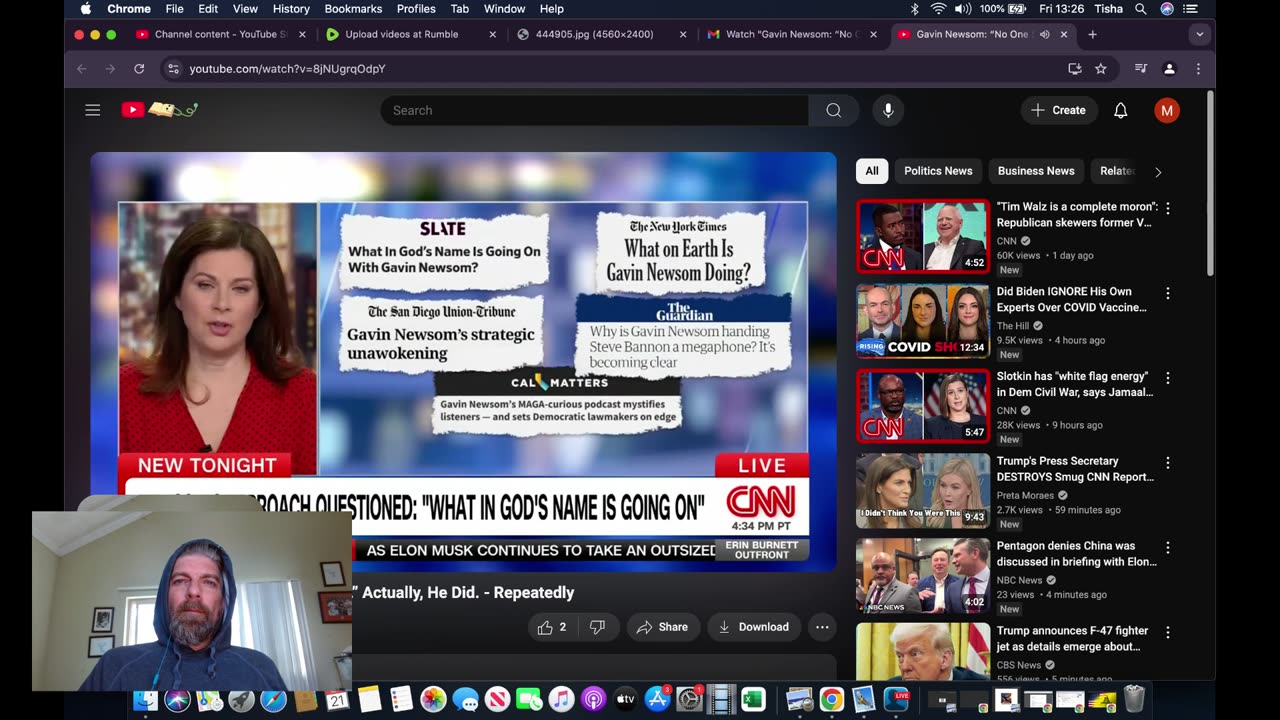This screenshot has width=1280, height=720.
Task: Open Preta Moraes channel link
Action: 1026,495
